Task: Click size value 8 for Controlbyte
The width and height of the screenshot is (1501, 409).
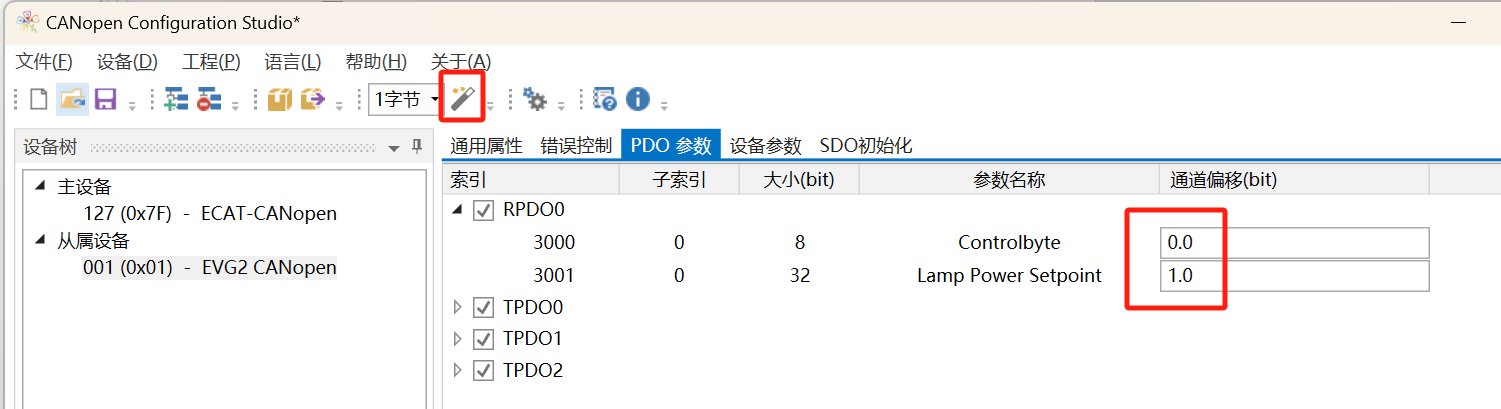Action: pos(799,243)
